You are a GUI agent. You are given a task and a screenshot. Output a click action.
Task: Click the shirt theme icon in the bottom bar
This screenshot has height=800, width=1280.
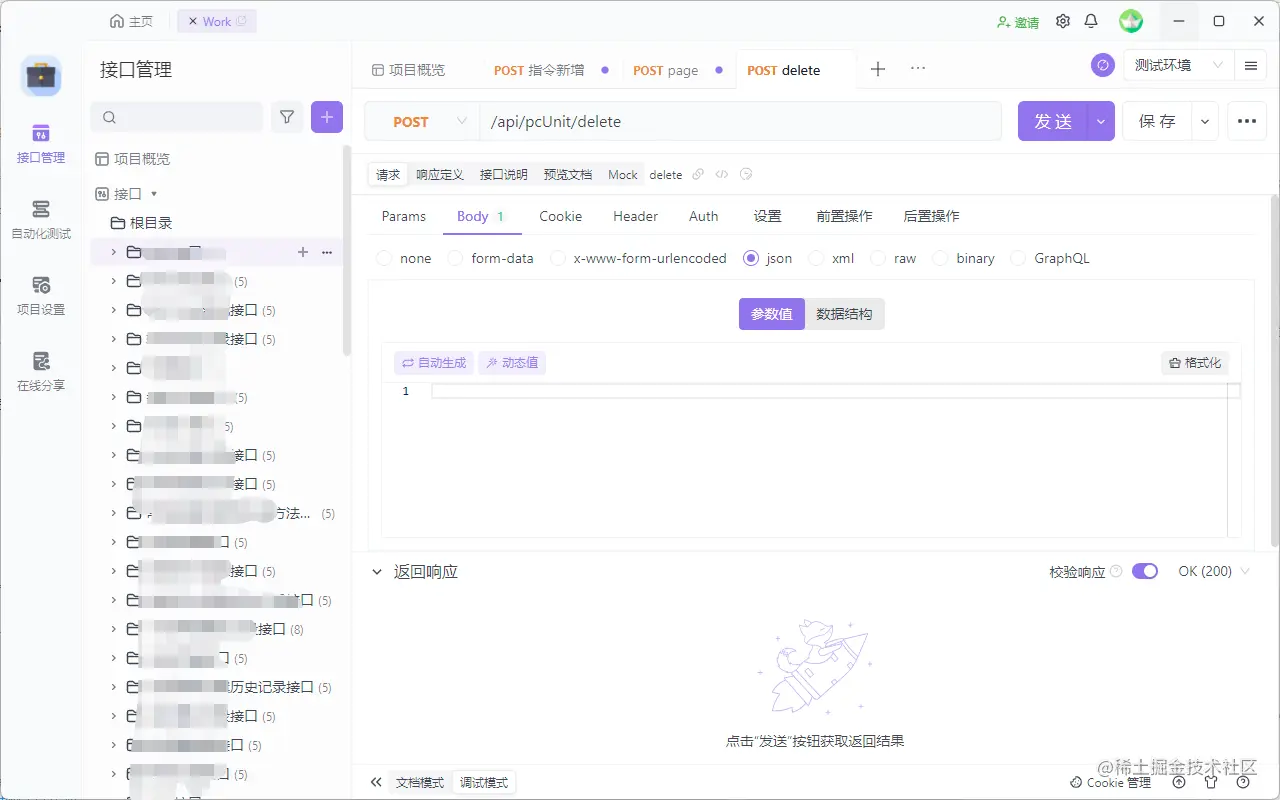pos(1211,782)
